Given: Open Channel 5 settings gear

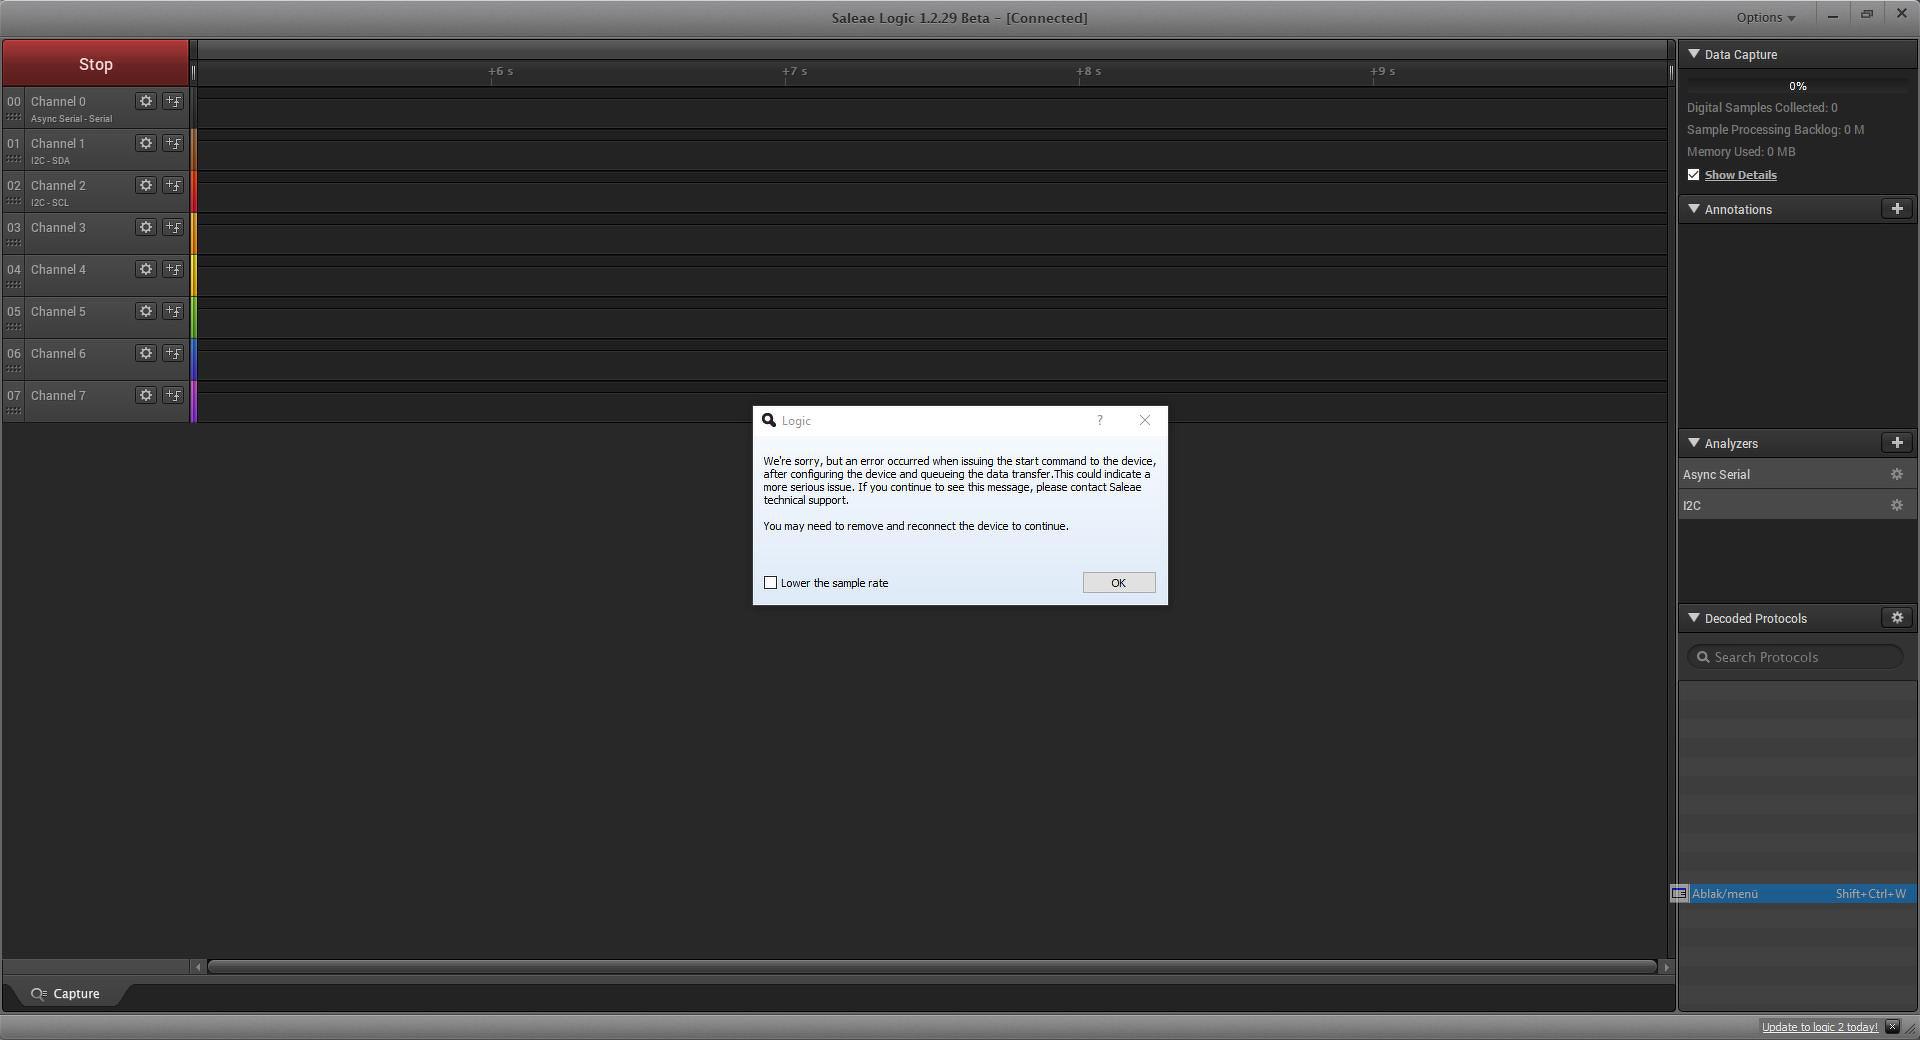Looking at the screenshot, I should click(x=146, y=311).
